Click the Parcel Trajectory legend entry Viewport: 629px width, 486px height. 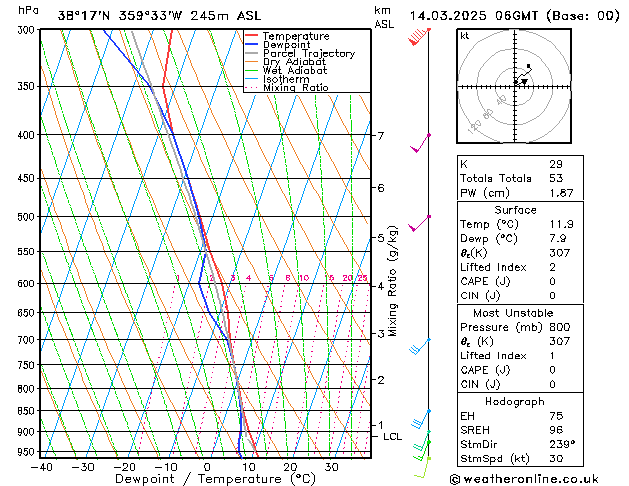click(x=307, y=54)
